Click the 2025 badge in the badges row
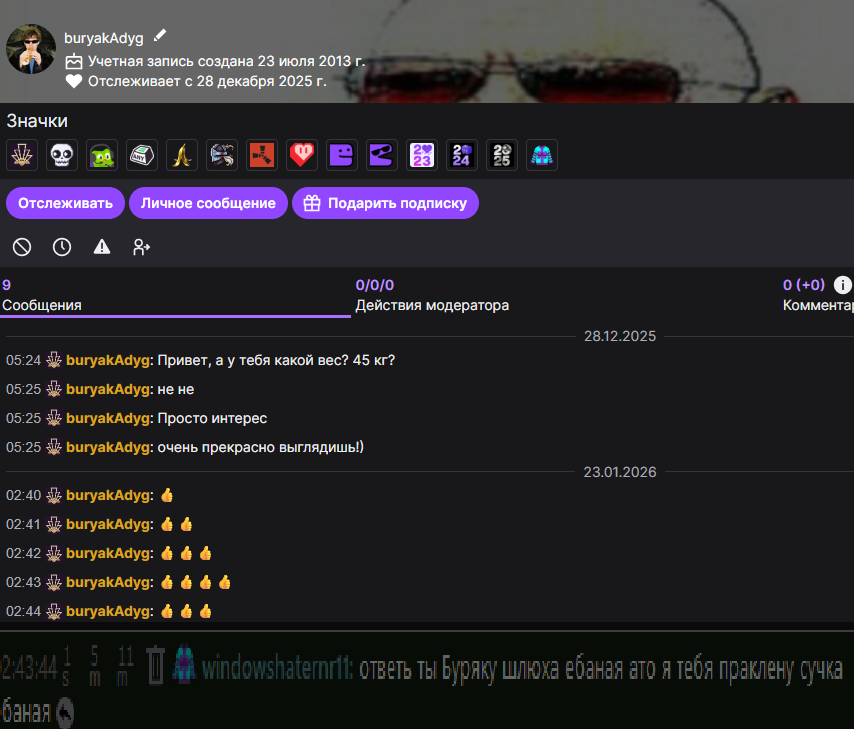The image size is (854, 729). 501,155
